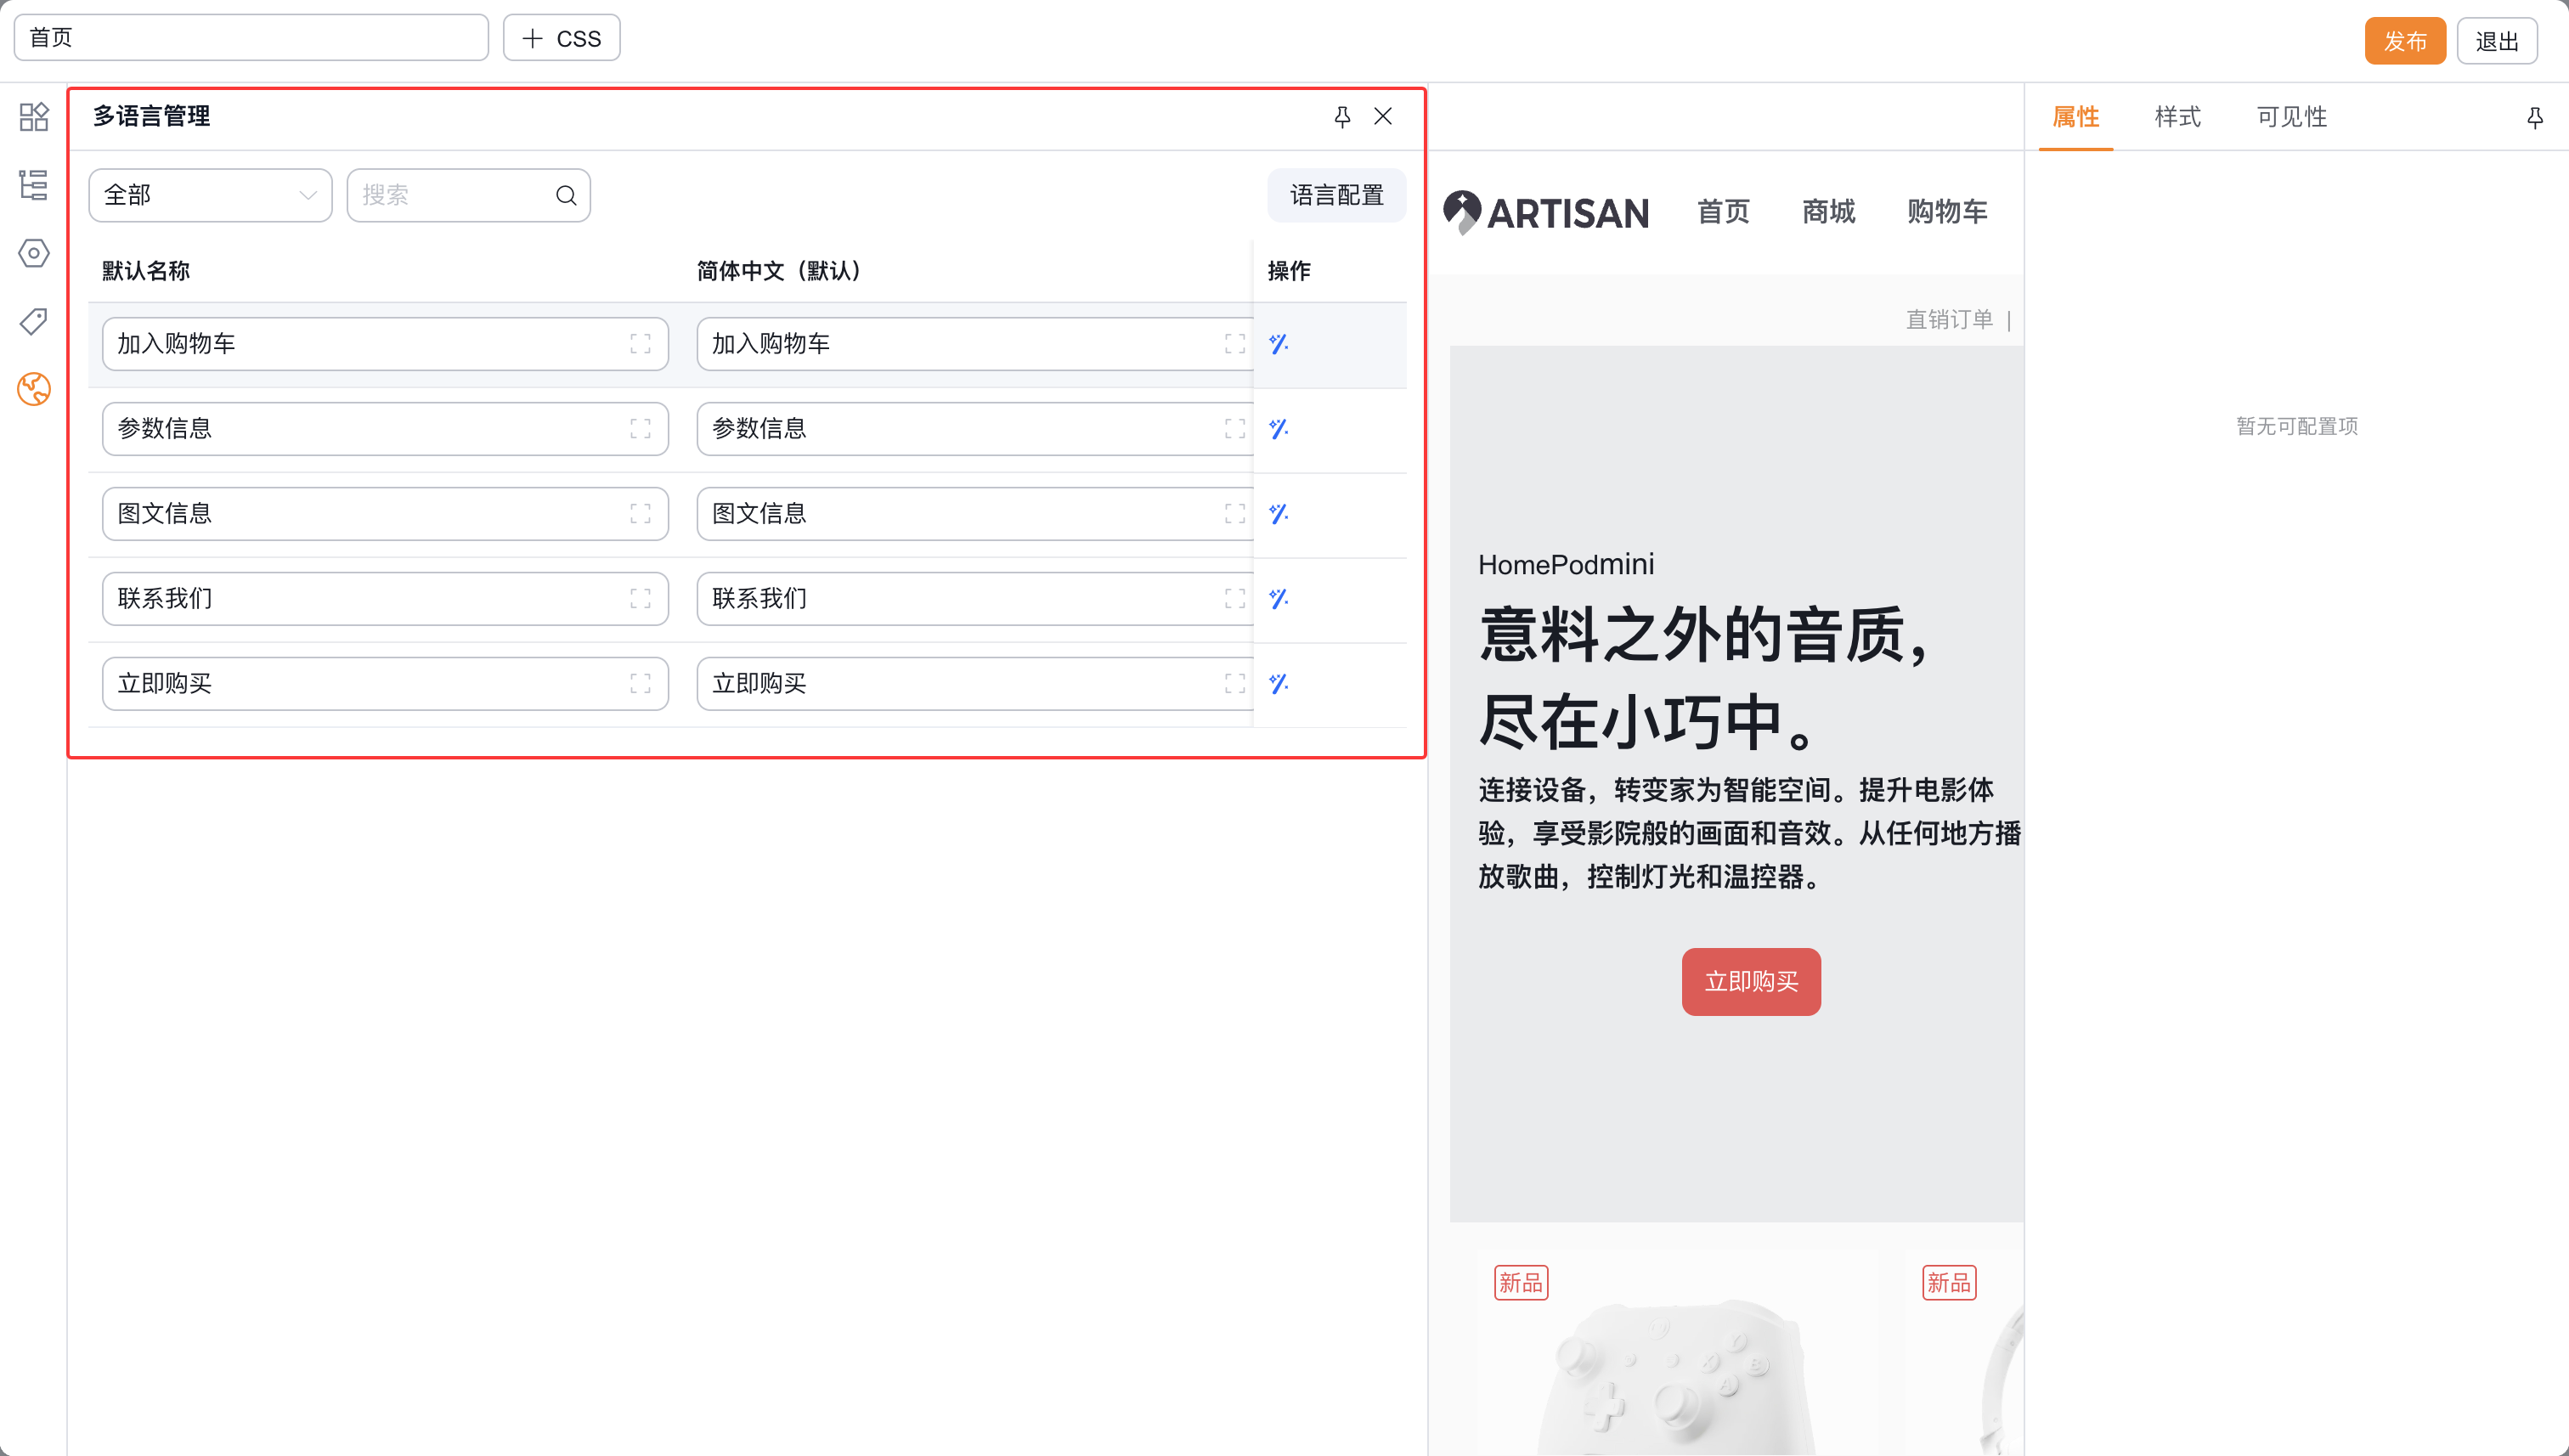Click 商城 in the preview navigation
Screen dimensions: 2569x1456
[x=1828, y=212]
